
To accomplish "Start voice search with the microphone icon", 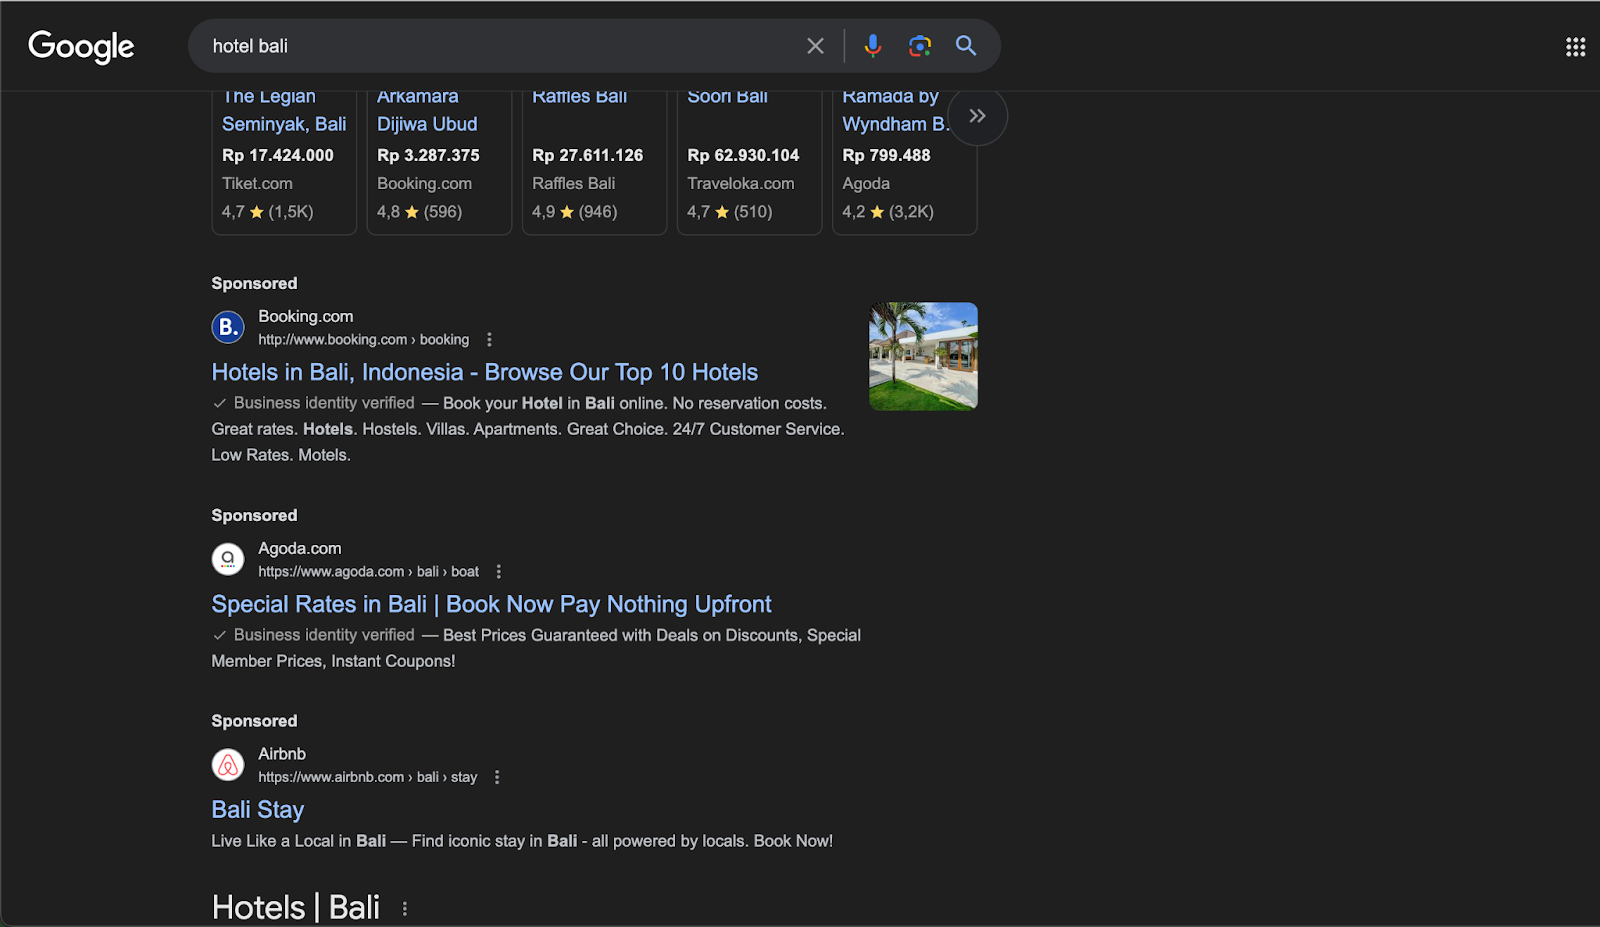I will click(873, 46).
